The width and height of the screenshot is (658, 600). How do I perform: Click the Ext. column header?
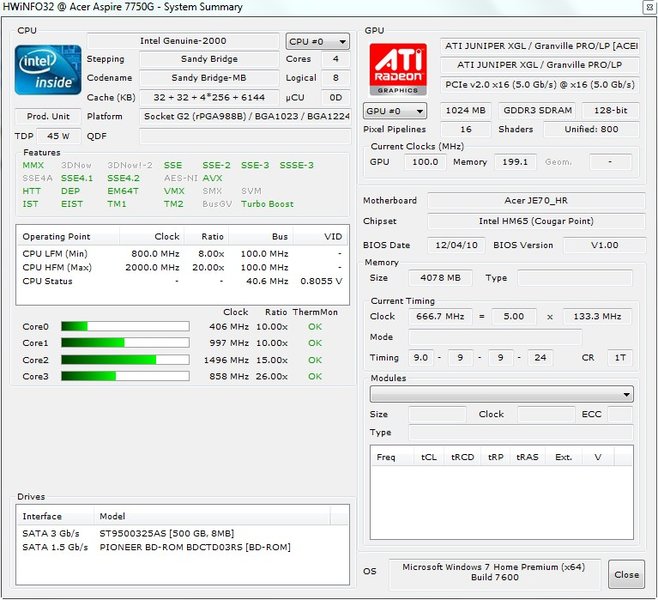pyautogui.click(x=564, y=457)
